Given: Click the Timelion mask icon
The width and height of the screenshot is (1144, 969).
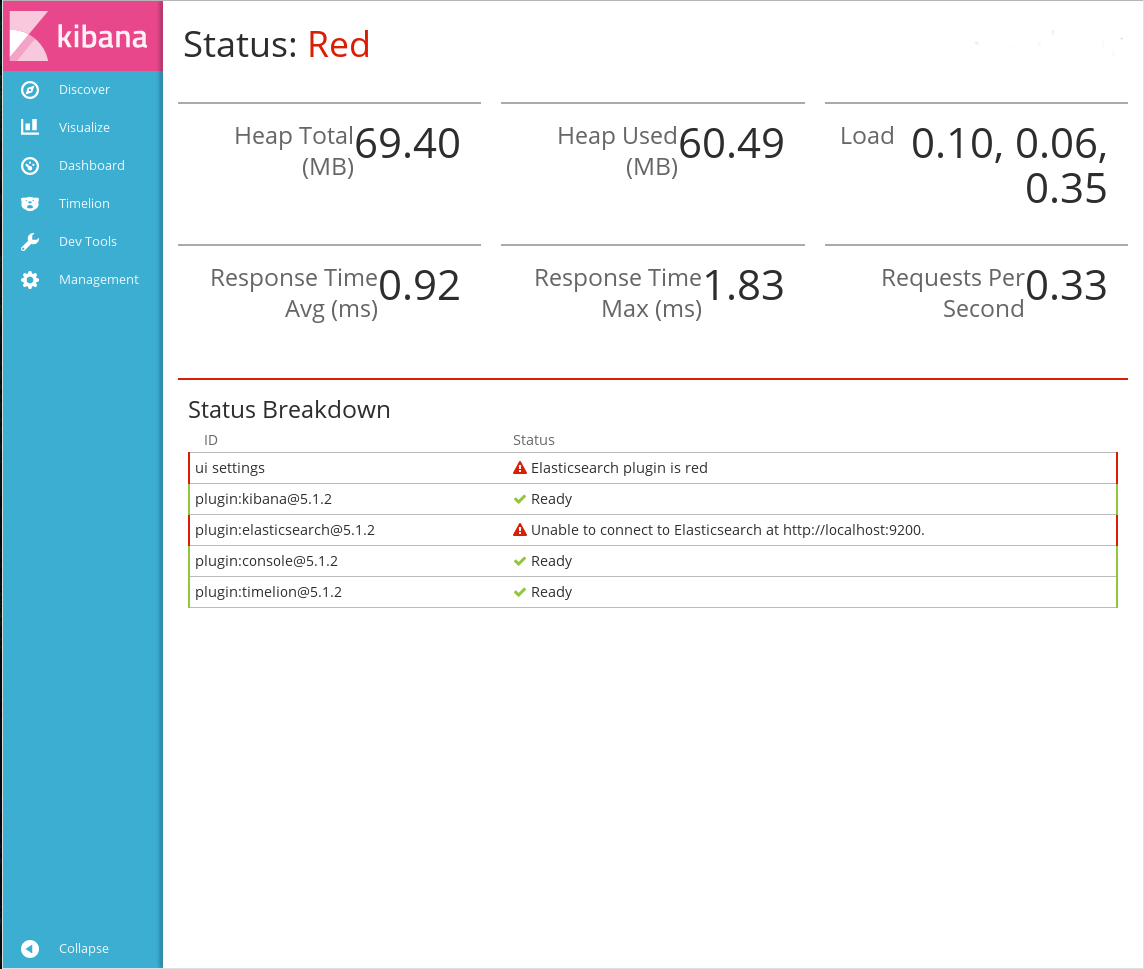Looking at the screenshot, I should 30,204.
